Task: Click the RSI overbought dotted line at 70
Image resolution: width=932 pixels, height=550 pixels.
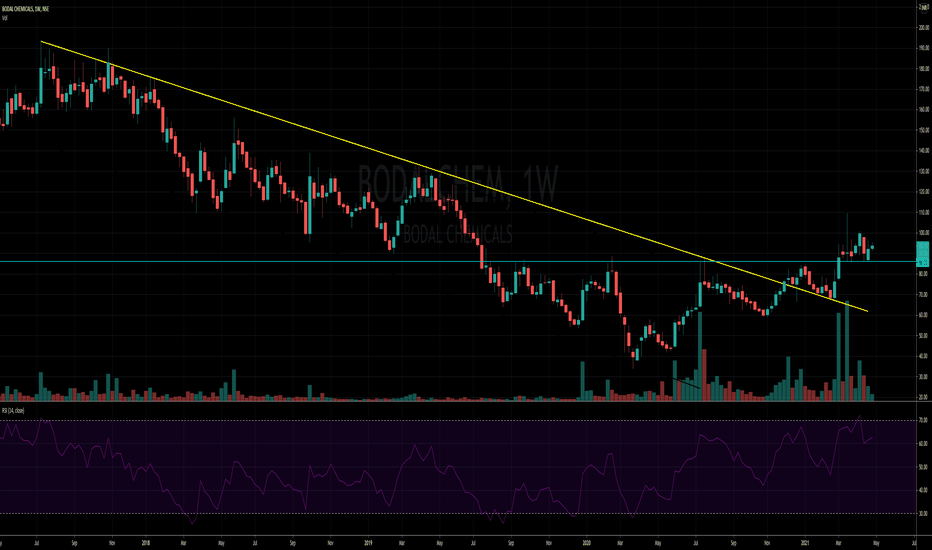Action: (x=458, y=421)
